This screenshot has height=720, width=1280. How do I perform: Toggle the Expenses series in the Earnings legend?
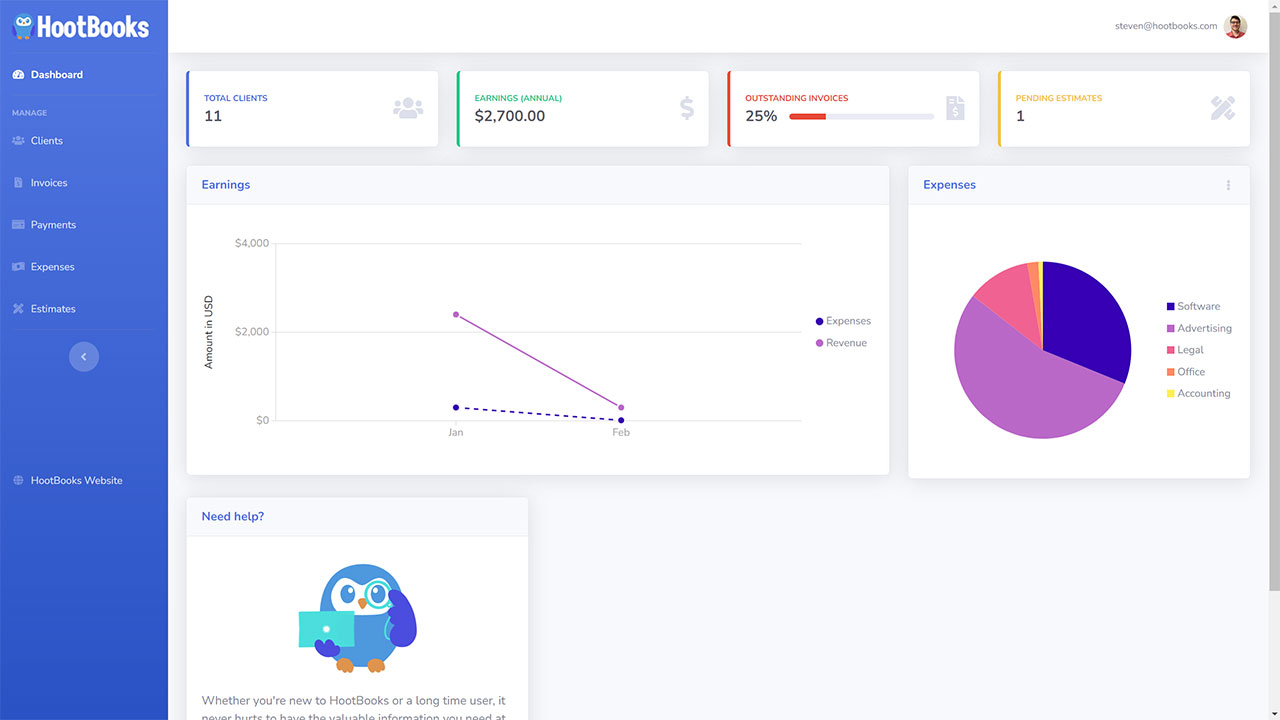tap(843, 321)
